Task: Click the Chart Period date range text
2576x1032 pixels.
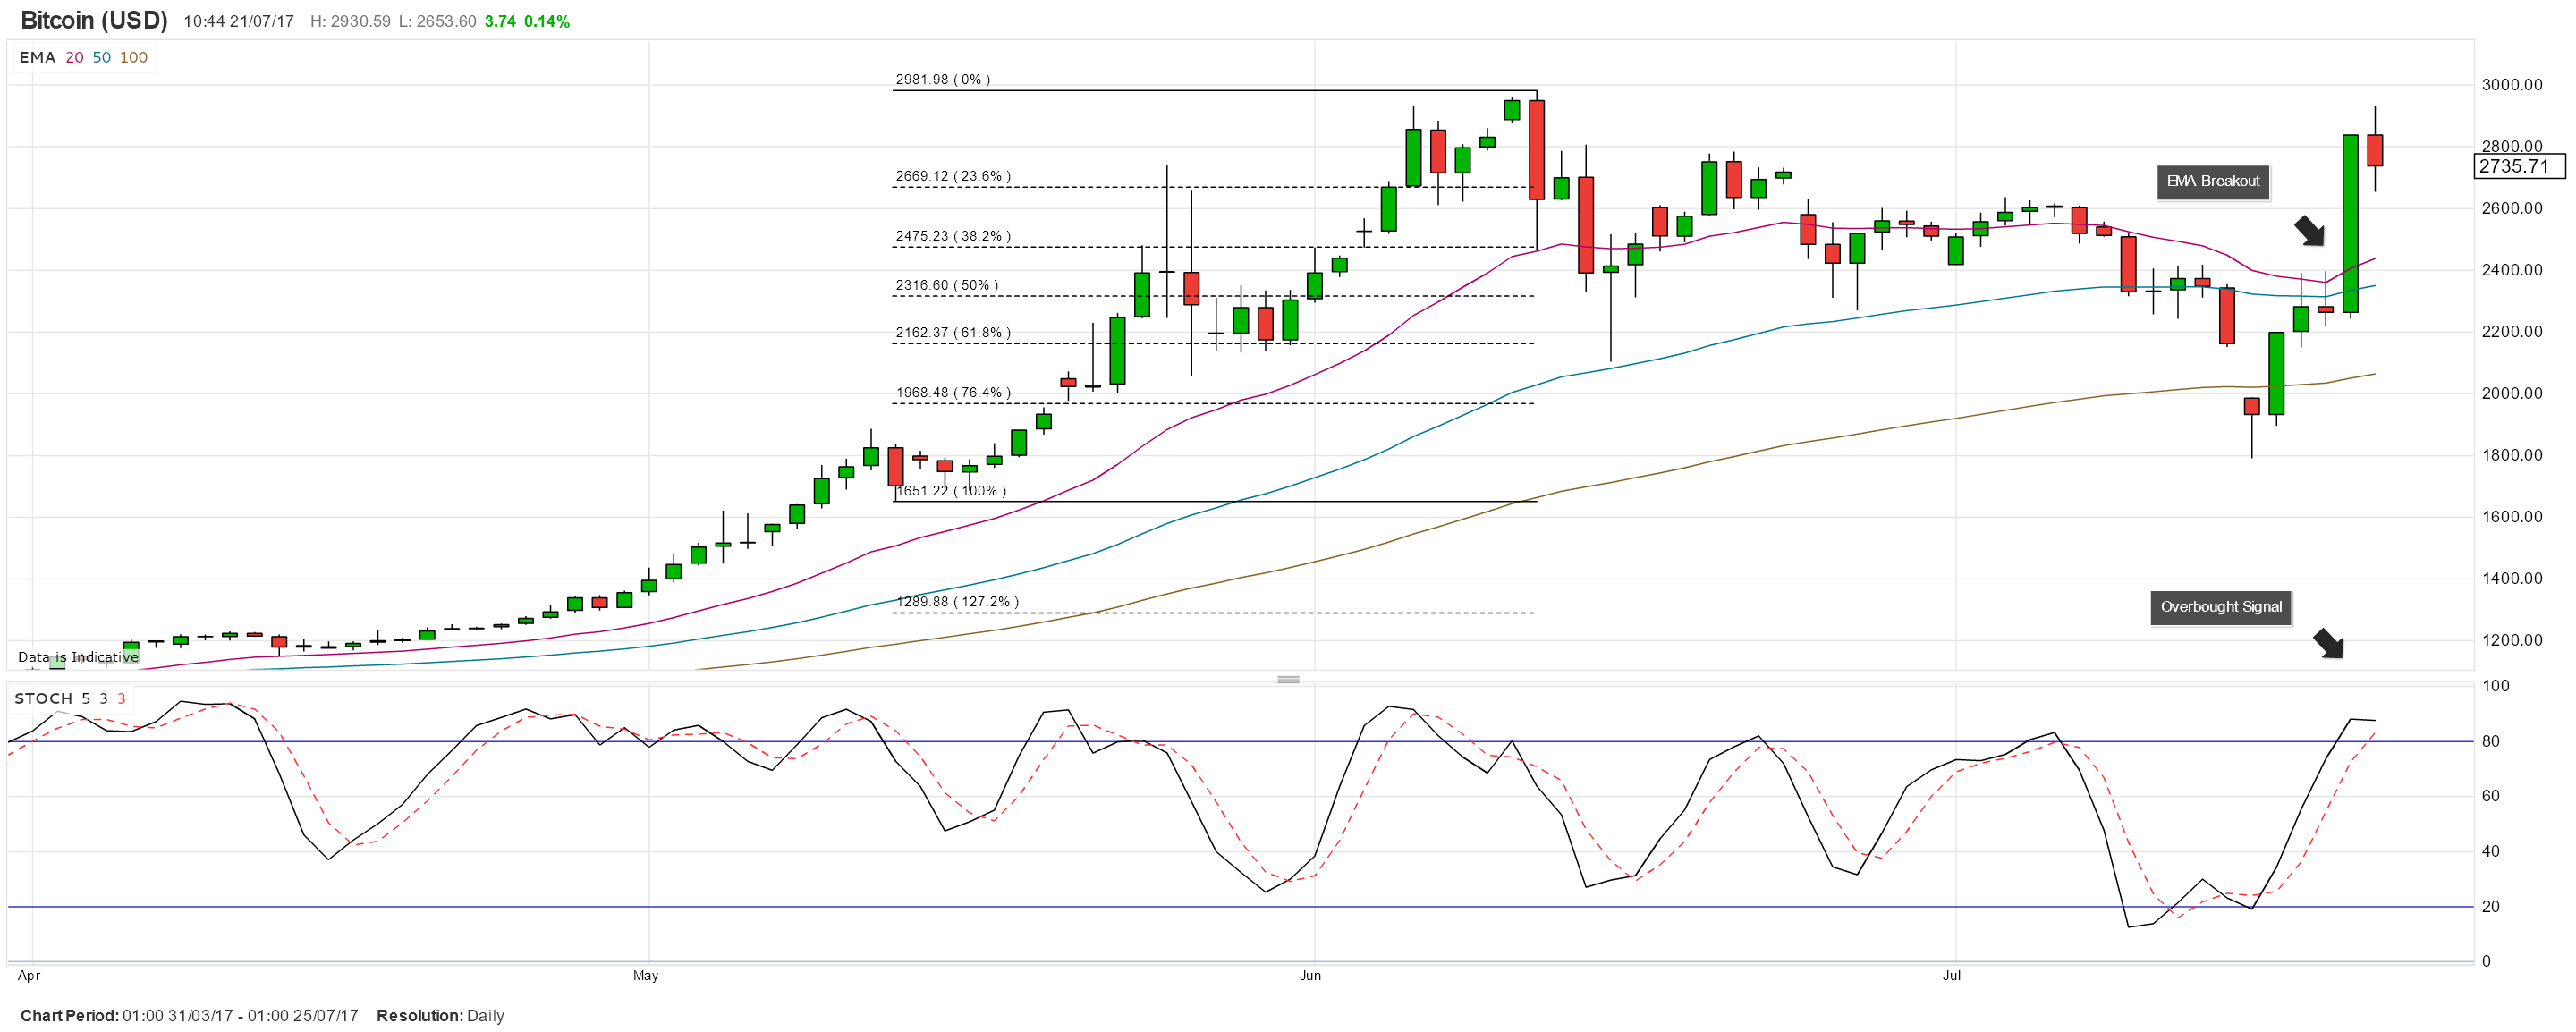Action: [x=189, y=1015]
